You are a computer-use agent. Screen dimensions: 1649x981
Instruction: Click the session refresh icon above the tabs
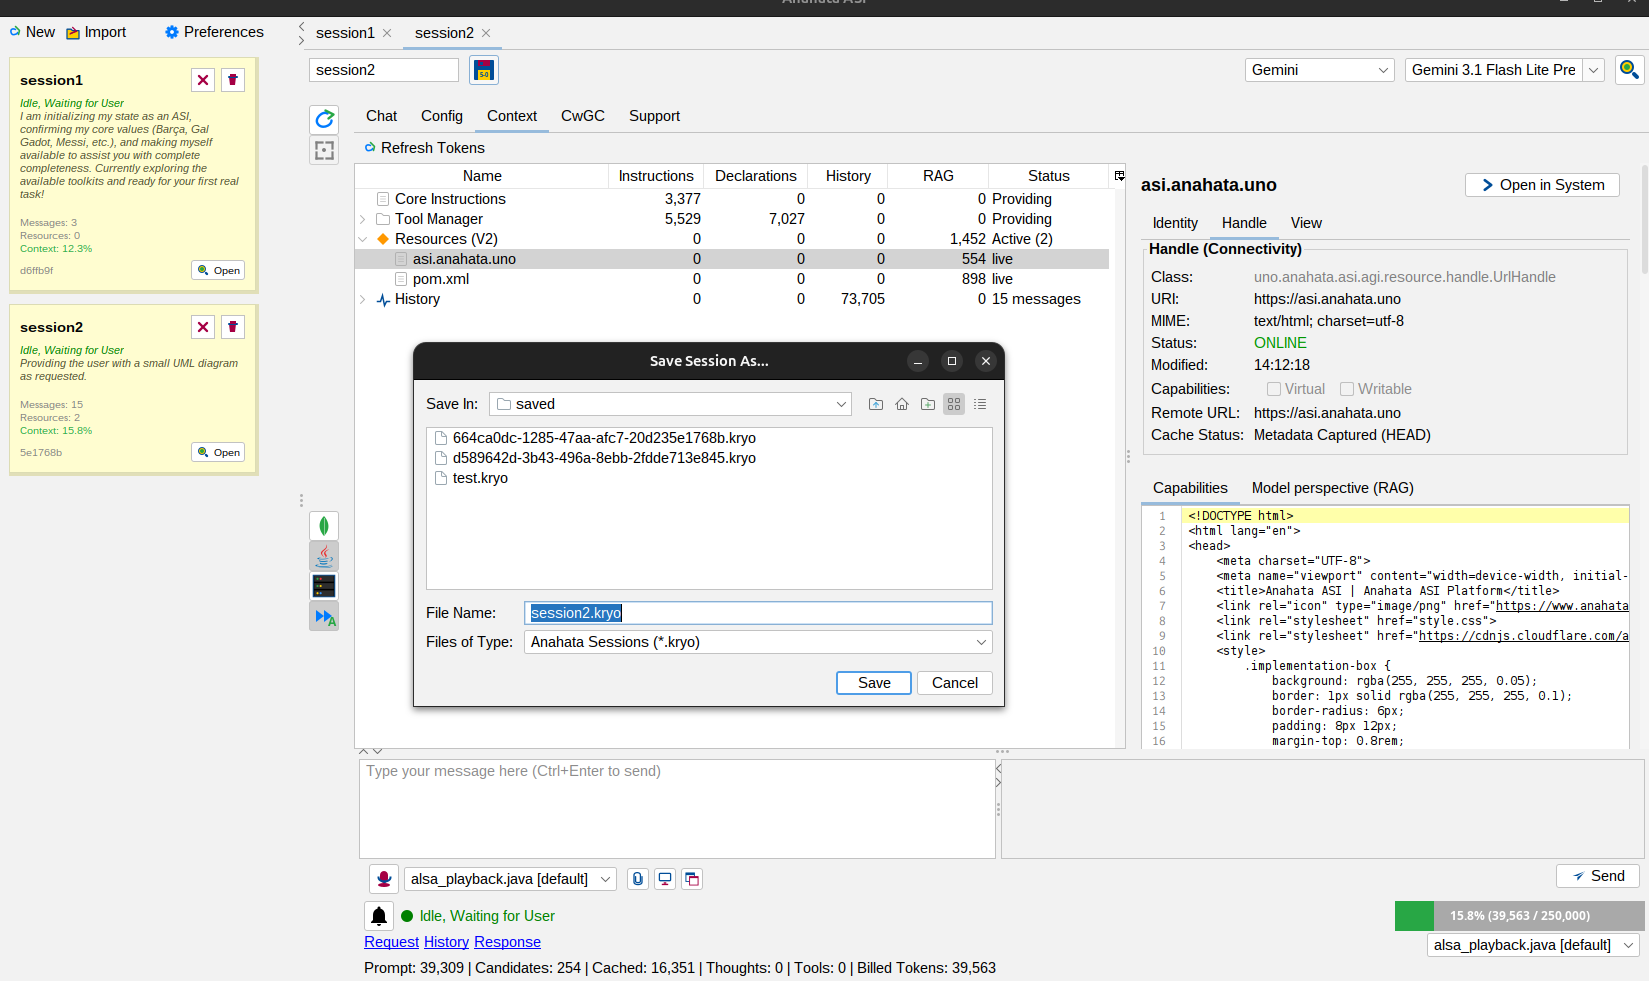[323, 118]
